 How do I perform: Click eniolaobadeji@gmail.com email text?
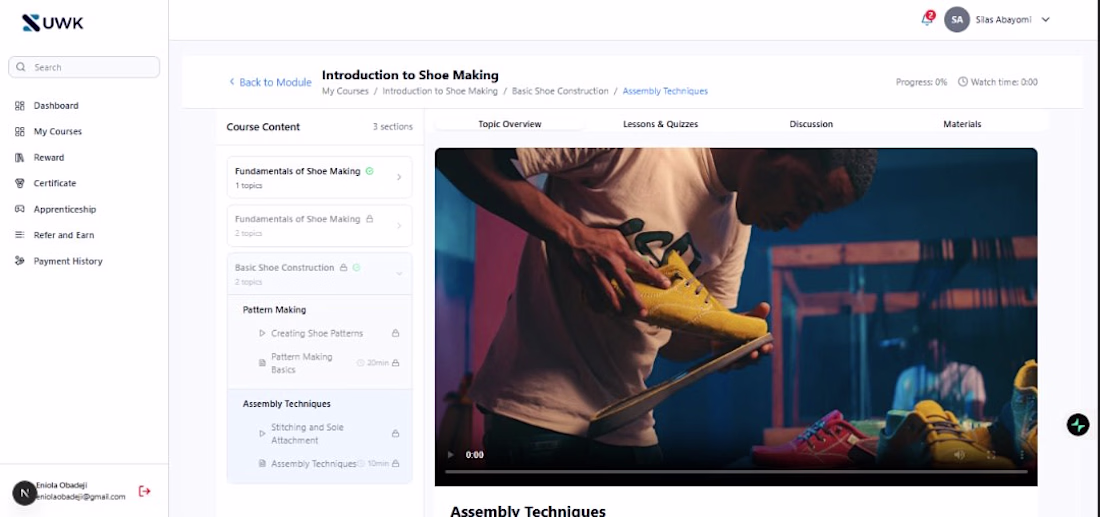click(81, 497)
